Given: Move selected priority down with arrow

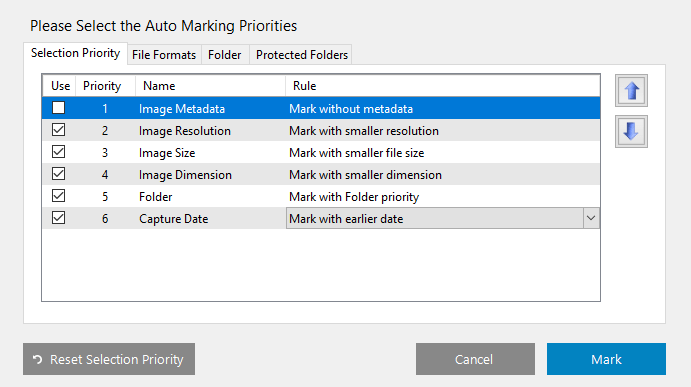Looking at the screenshot, I should (631, 131).
